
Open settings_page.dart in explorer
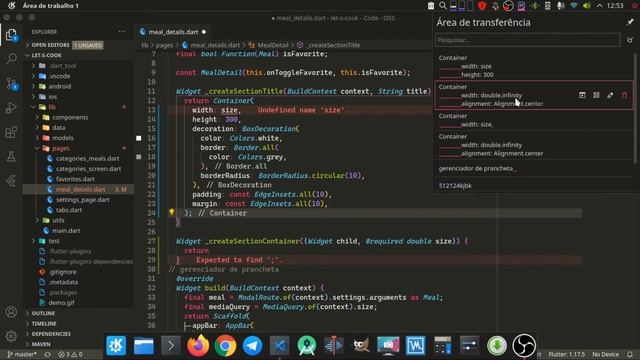82,200
